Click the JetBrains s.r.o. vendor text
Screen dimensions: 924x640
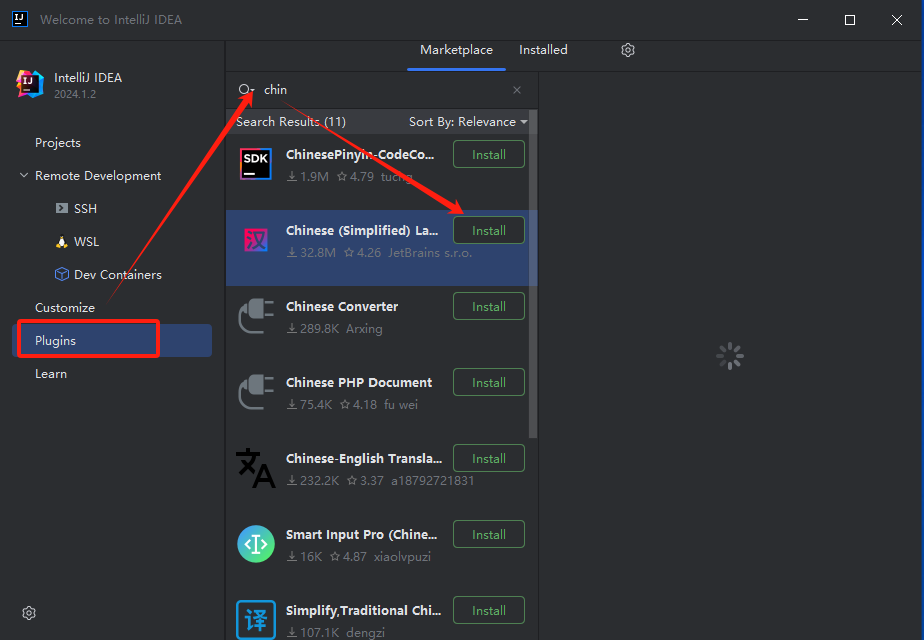(430, 253)
